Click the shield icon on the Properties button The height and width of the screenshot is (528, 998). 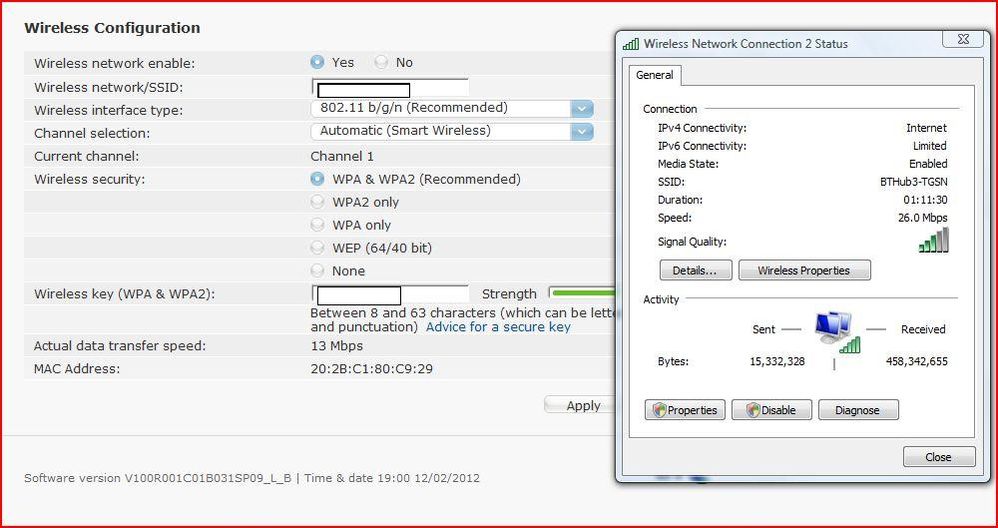tap(658, 410)
